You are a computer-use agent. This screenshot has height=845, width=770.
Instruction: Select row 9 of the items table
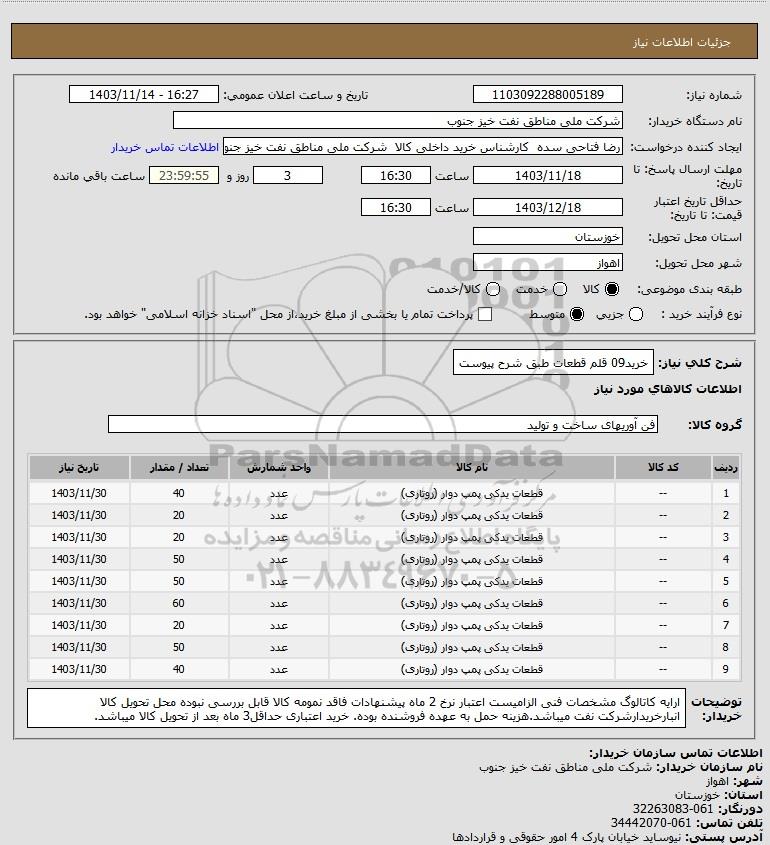(385, 669)
